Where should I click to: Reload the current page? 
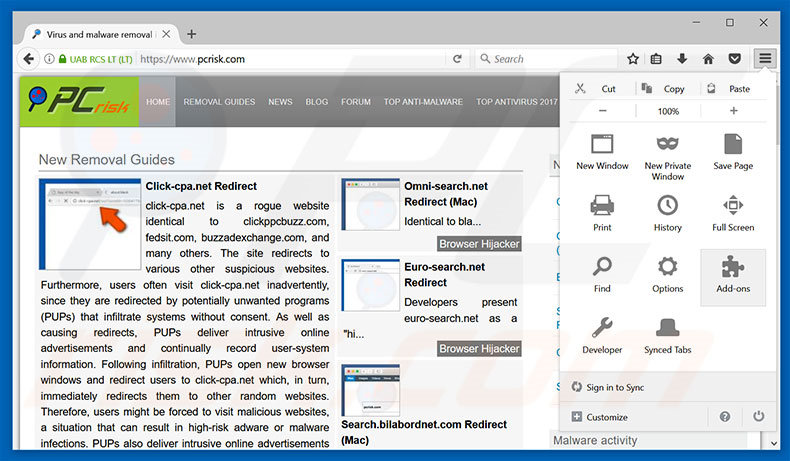(457, 59)
